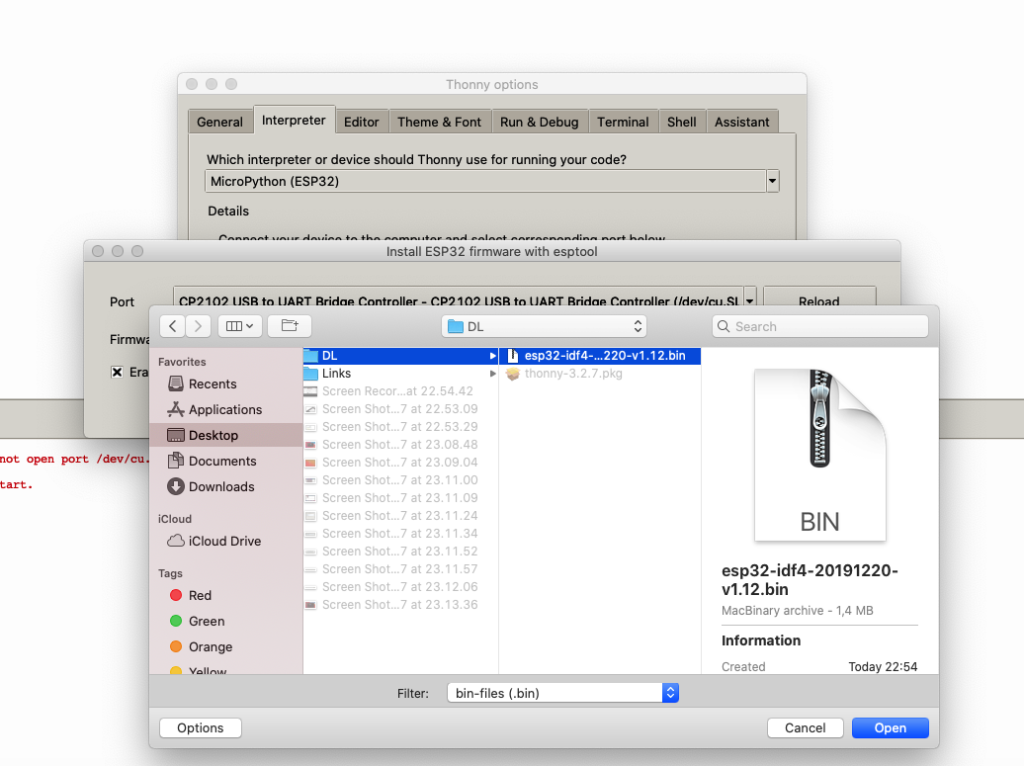
Task: Change the file browser view mode
Action: coord(240,326)
